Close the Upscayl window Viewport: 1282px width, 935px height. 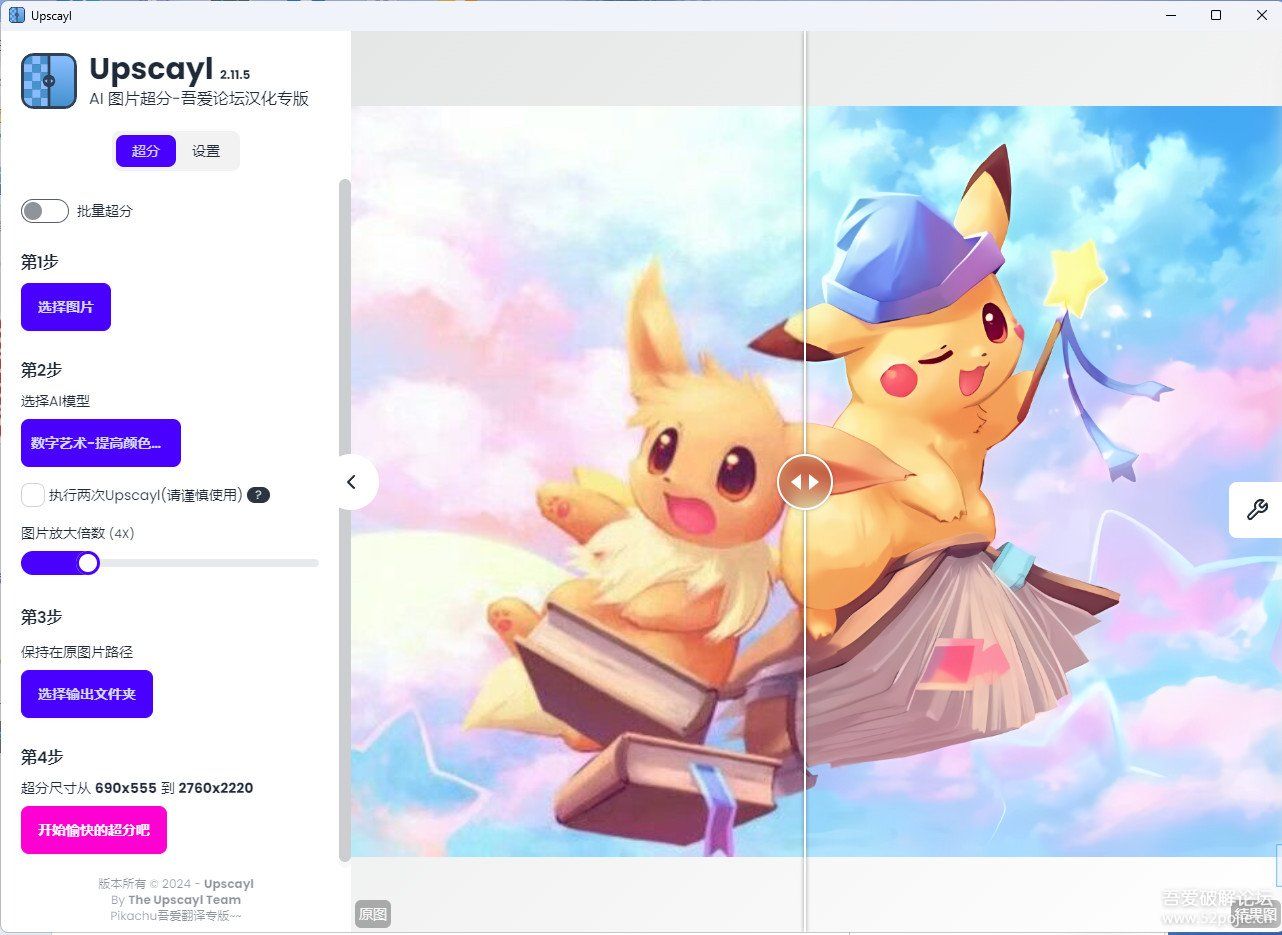click(x=1261, y=15)
